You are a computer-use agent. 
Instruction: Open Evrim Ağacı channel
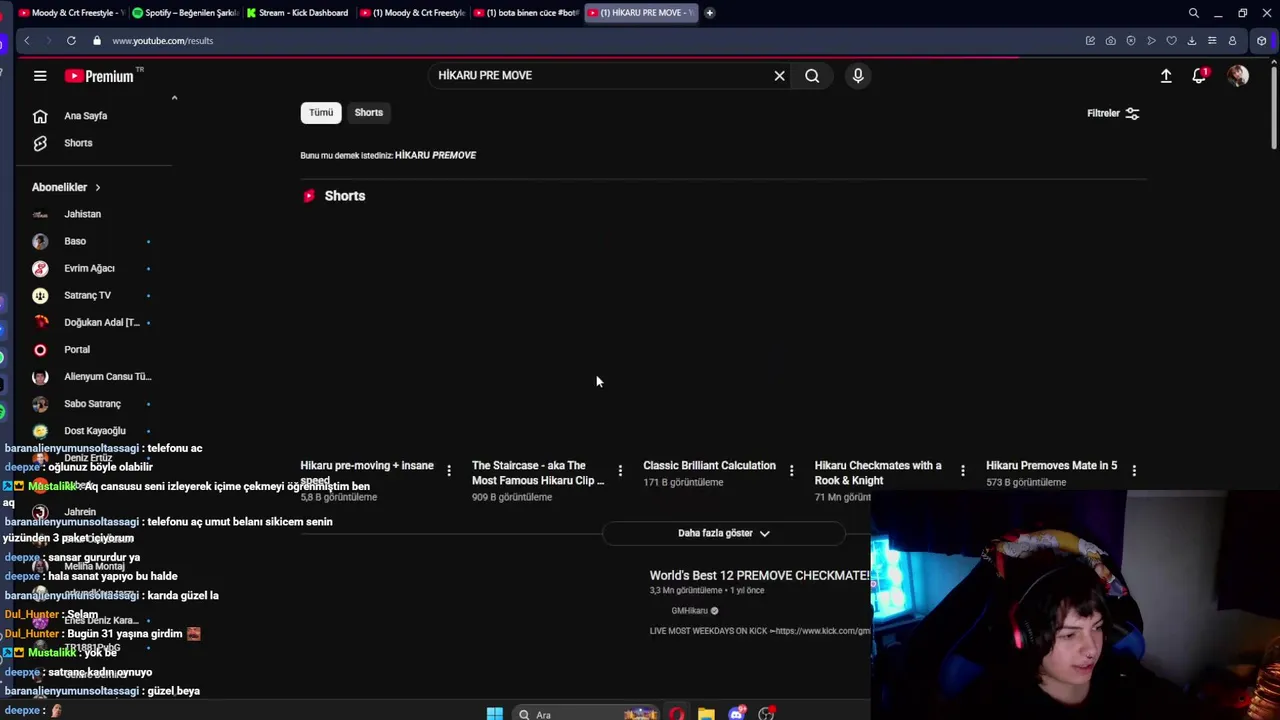pyautogui.click(x=90, y=268)
